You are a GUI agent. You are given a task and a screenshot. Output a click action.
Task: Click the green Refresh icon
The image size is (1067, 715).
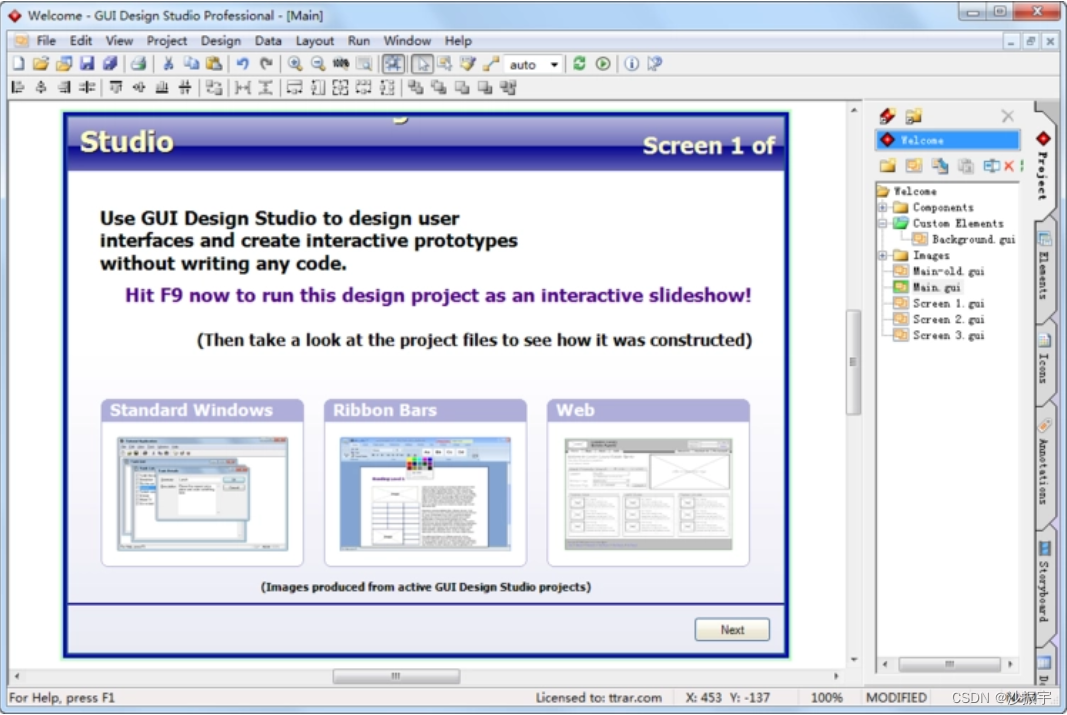pos(579,64)
